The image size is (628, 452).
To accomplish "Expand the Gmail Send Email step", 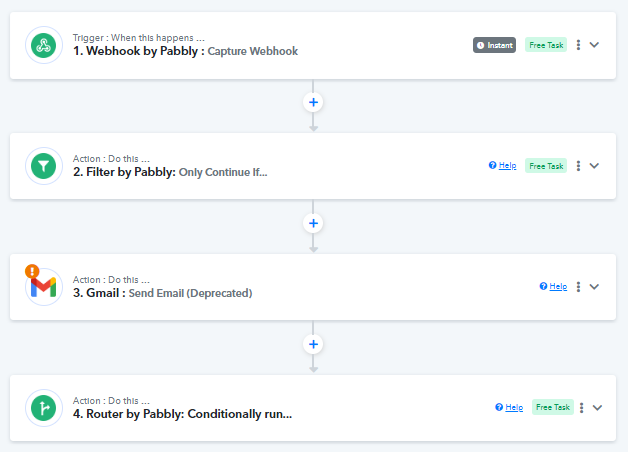I will pyautogui.click(x=594, y=287).
